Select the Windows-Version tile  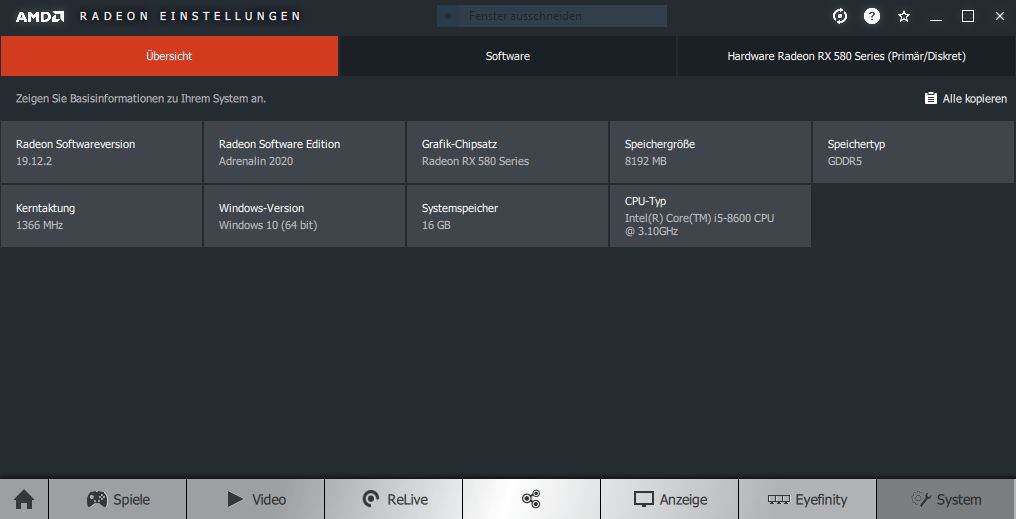[x=305, y=216]
